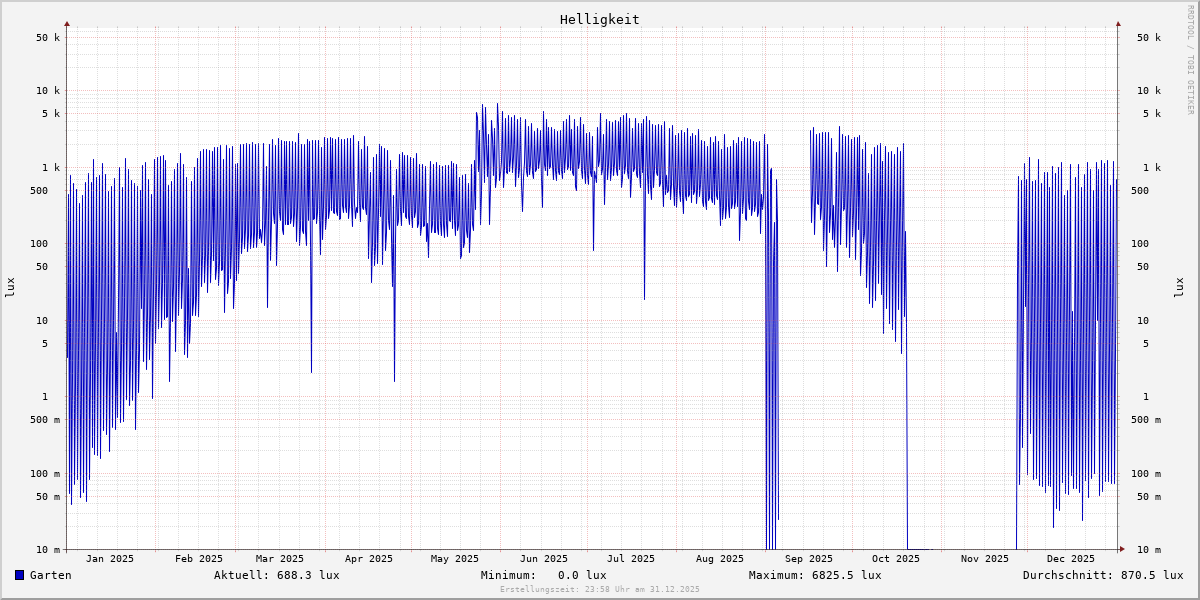
Task: Click the Dec 2025 axis label
Action: pyautogui.click(x=1071, y=559)
